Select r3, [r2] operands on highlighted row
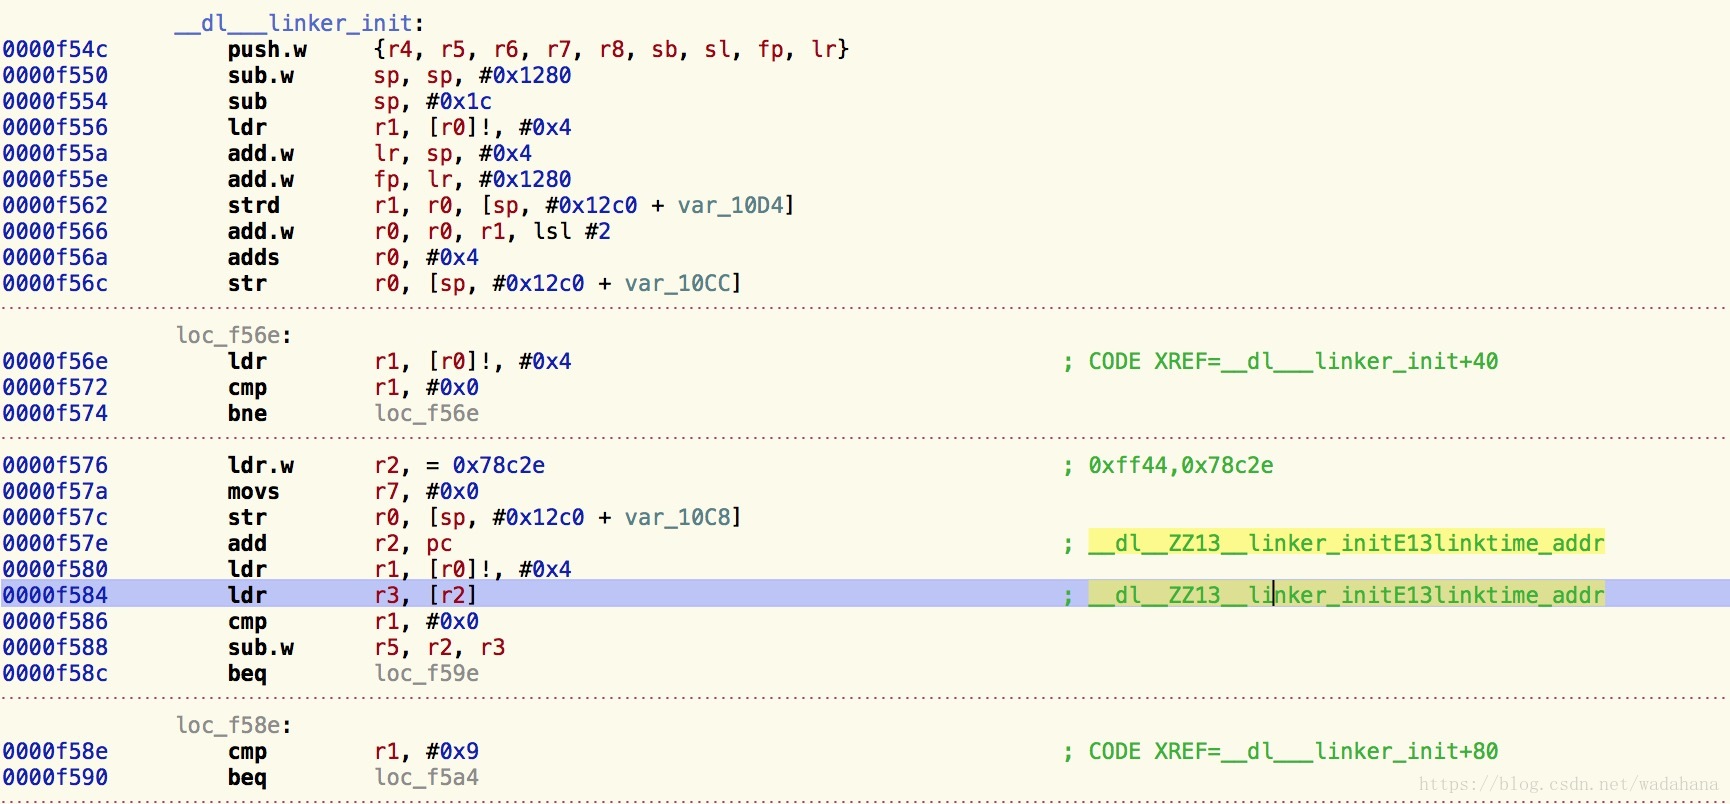Image resolution: width=1730 pixels, height=804 pixels. coord(426,595)
